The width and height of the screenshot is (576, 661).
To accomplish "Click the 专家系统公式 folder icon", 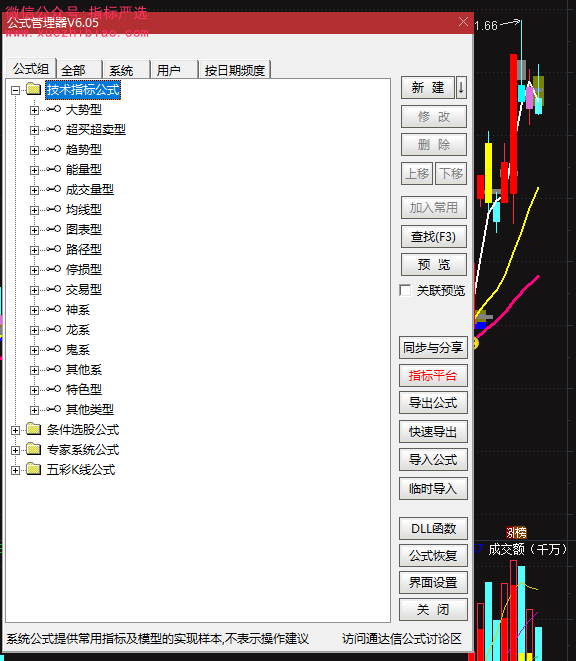I will (33, 449).
